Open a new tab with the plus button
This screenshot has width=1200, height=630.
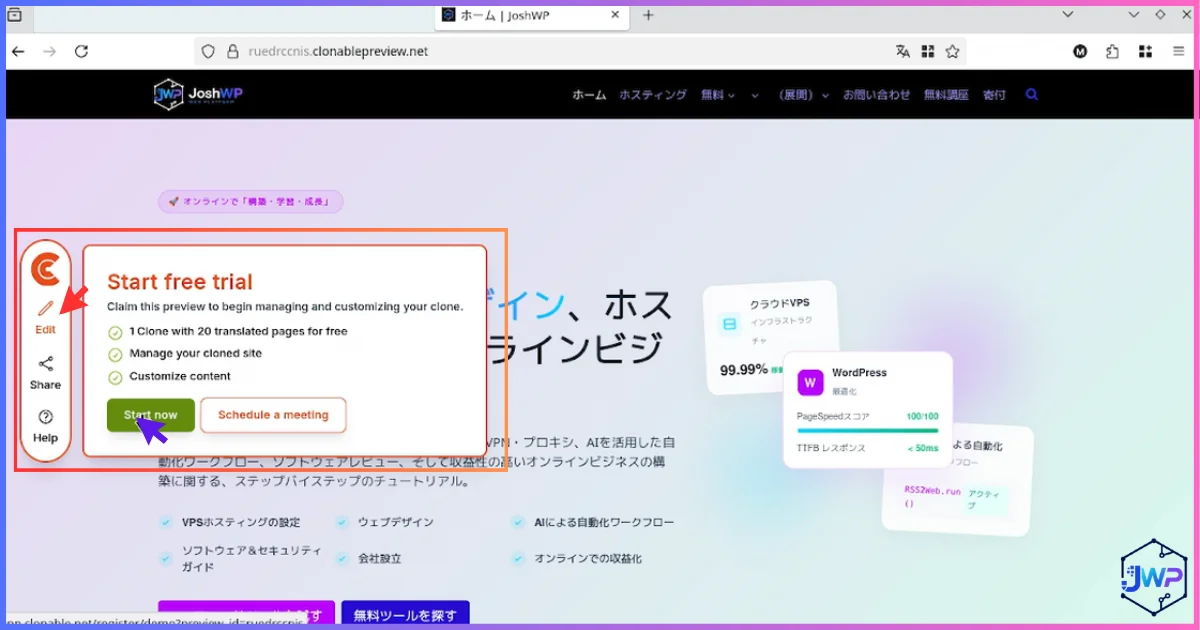click(x=648, y=15)
